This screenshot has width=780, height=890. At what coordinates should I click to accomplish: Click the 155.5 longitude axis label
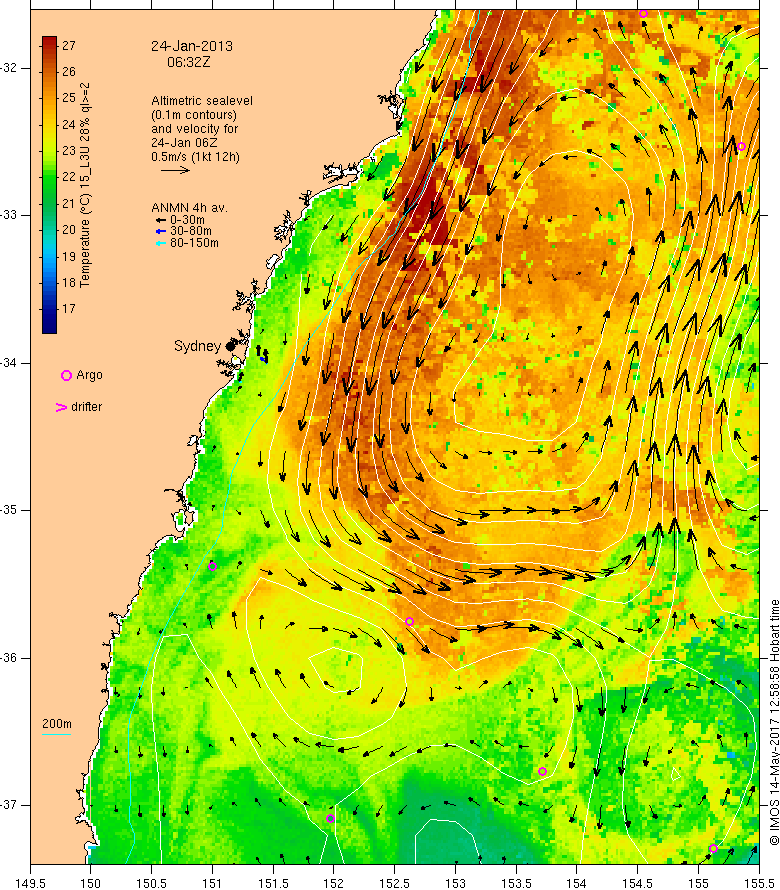(x=759, y=884)
